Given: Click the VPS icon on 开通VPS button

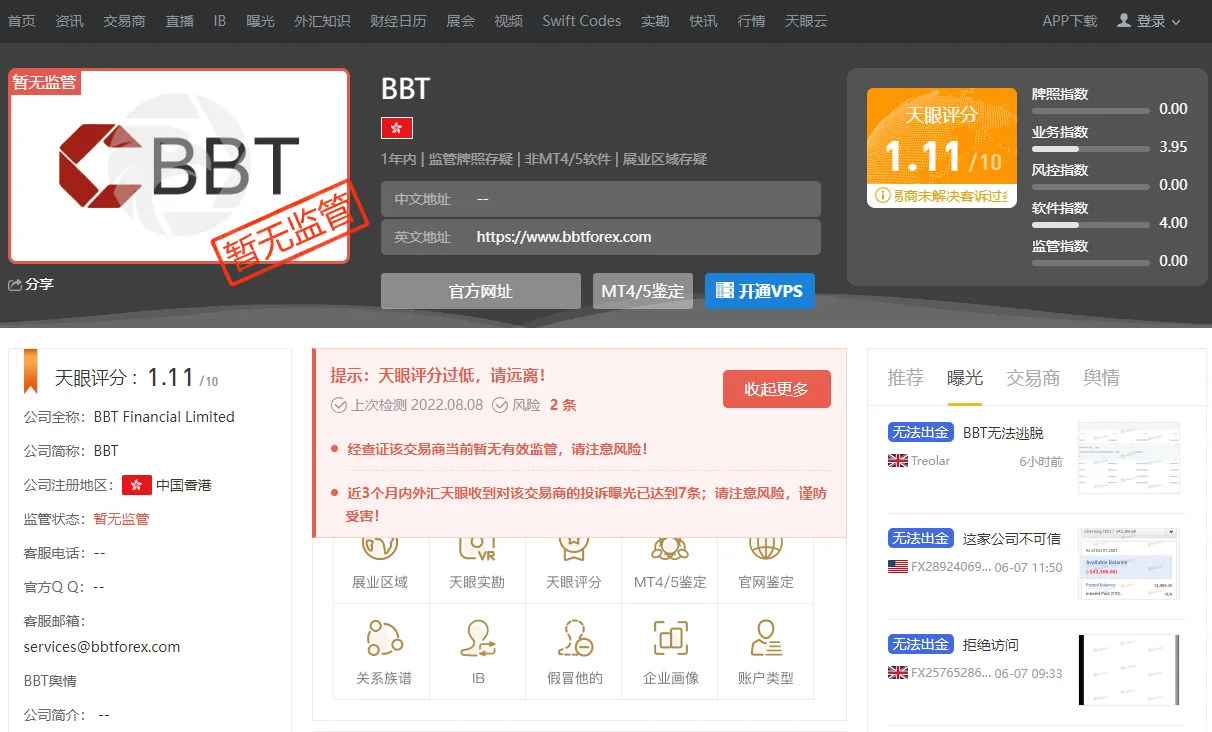Looking at the screenshot, I should [725, 291].
